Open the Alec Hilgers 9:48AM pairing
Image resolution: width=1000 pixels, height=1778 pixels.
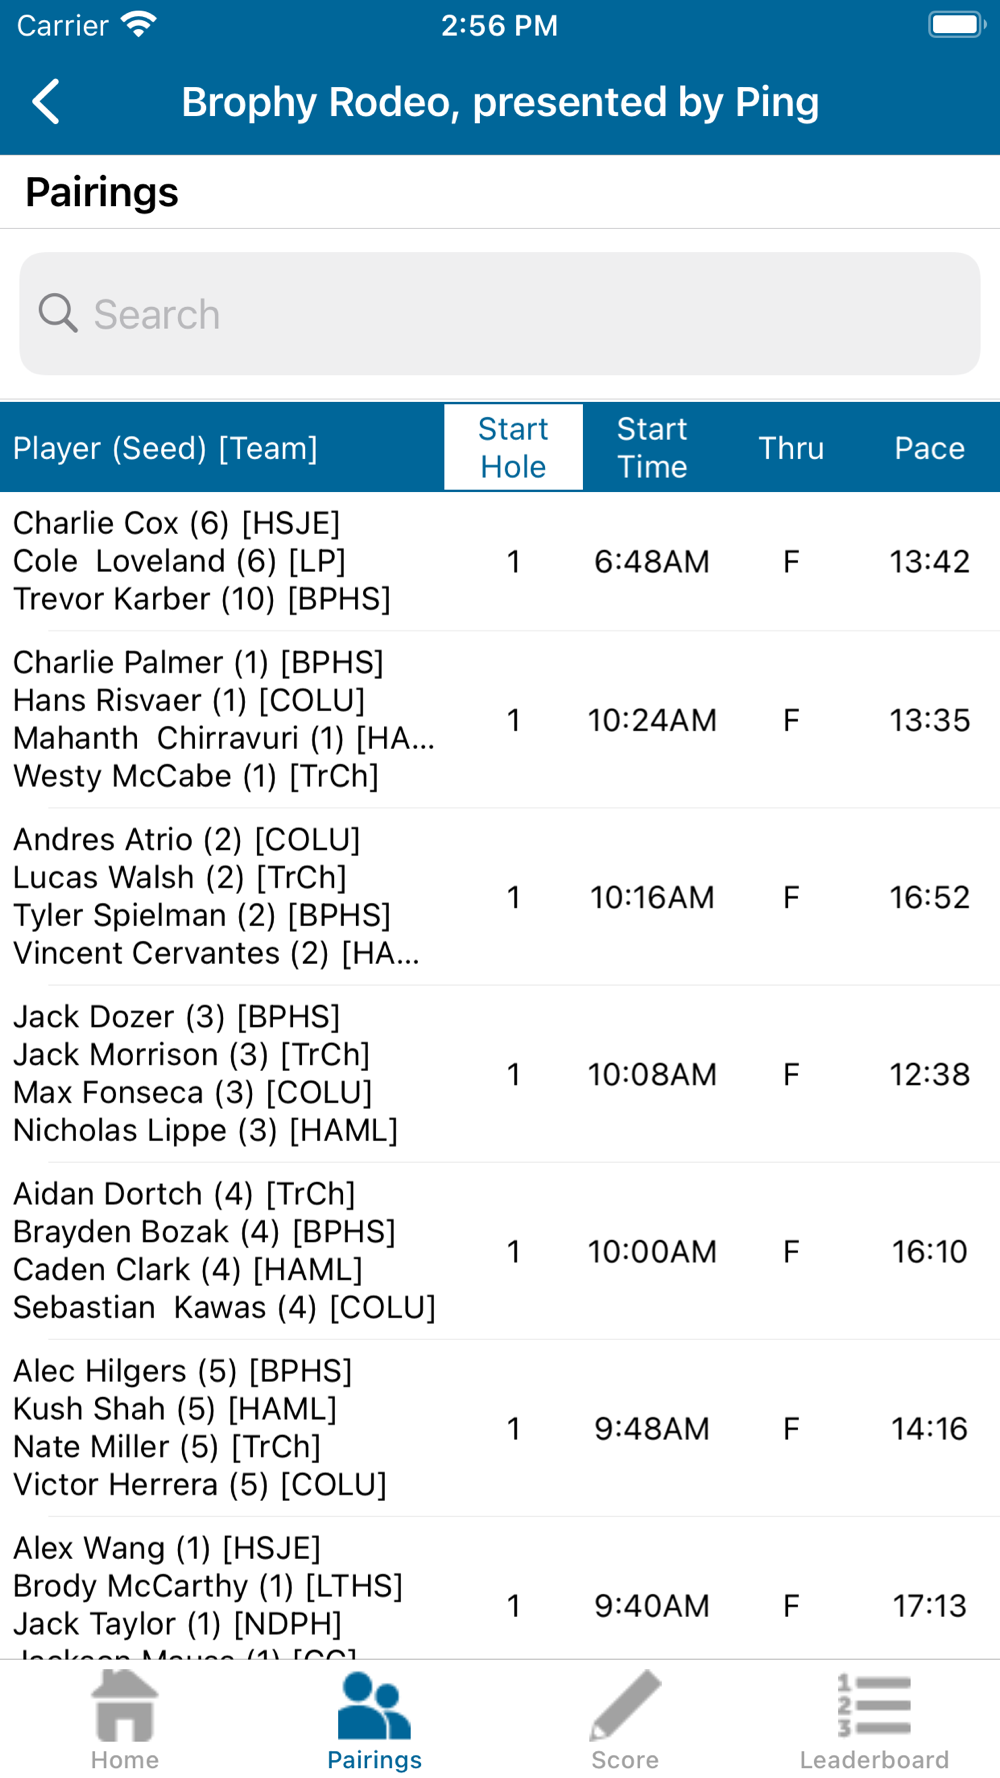coord(500,1427)
